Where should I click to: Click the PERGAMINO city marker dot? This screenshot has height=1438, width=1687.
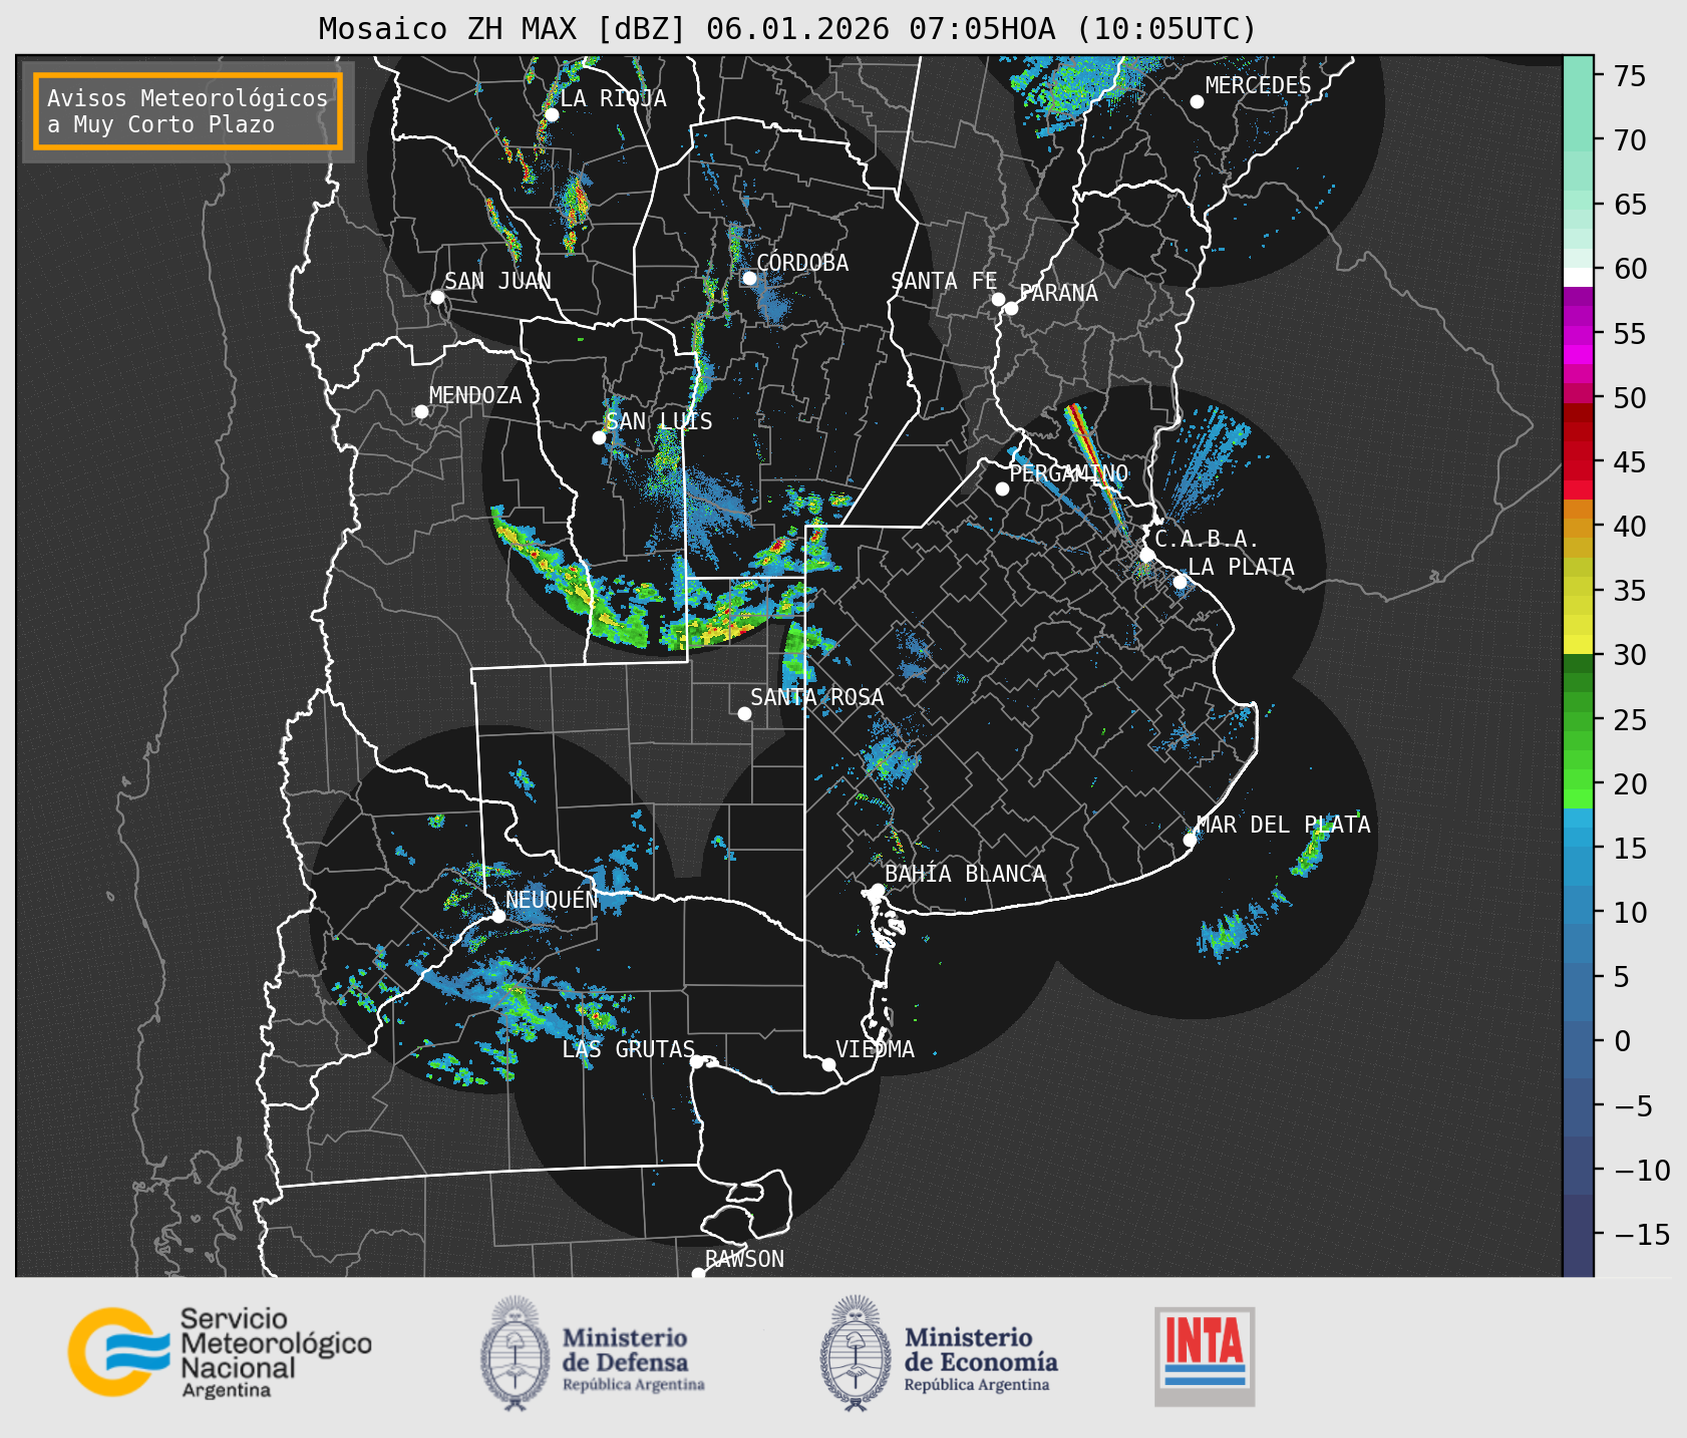coord(1002,489)
